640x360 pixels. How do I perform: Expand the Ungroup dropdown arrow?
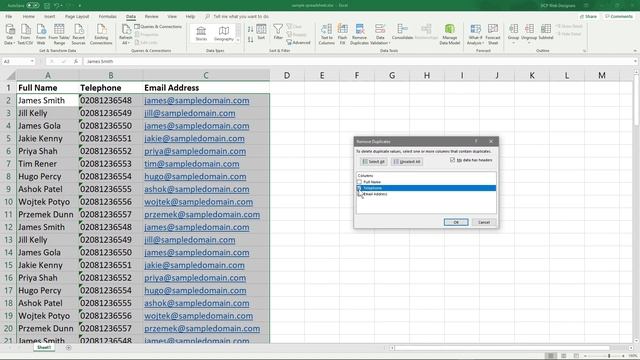point(529,42)
